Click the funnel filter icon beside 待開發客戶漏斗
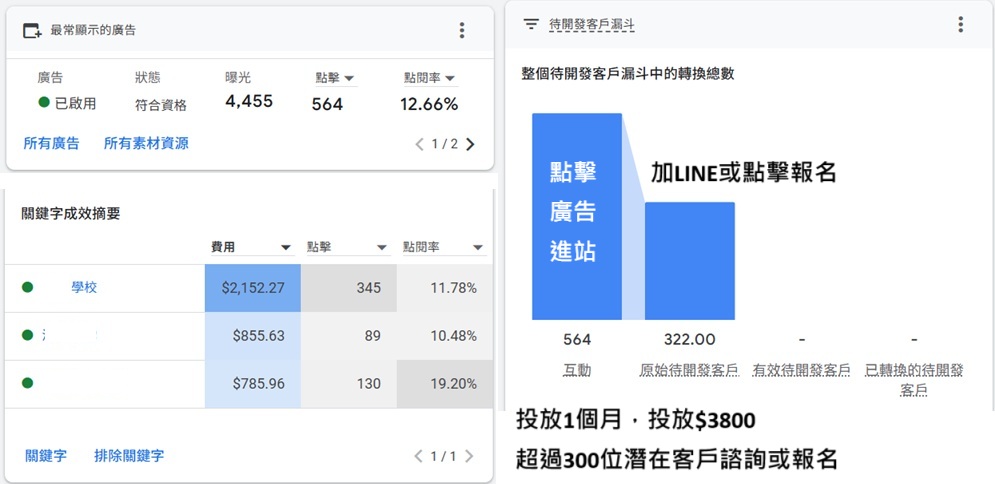Viewport: 995px width, 484px height. point(531,24)
